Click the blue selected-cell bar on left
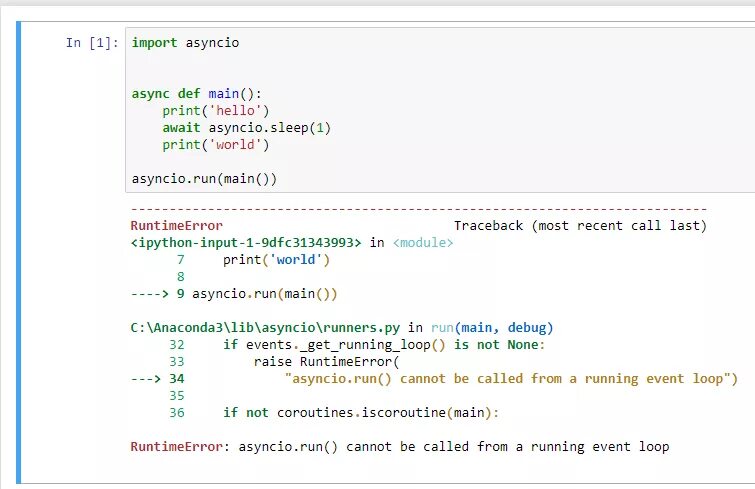This screenshot has height=489, width=755. (19, 252)
